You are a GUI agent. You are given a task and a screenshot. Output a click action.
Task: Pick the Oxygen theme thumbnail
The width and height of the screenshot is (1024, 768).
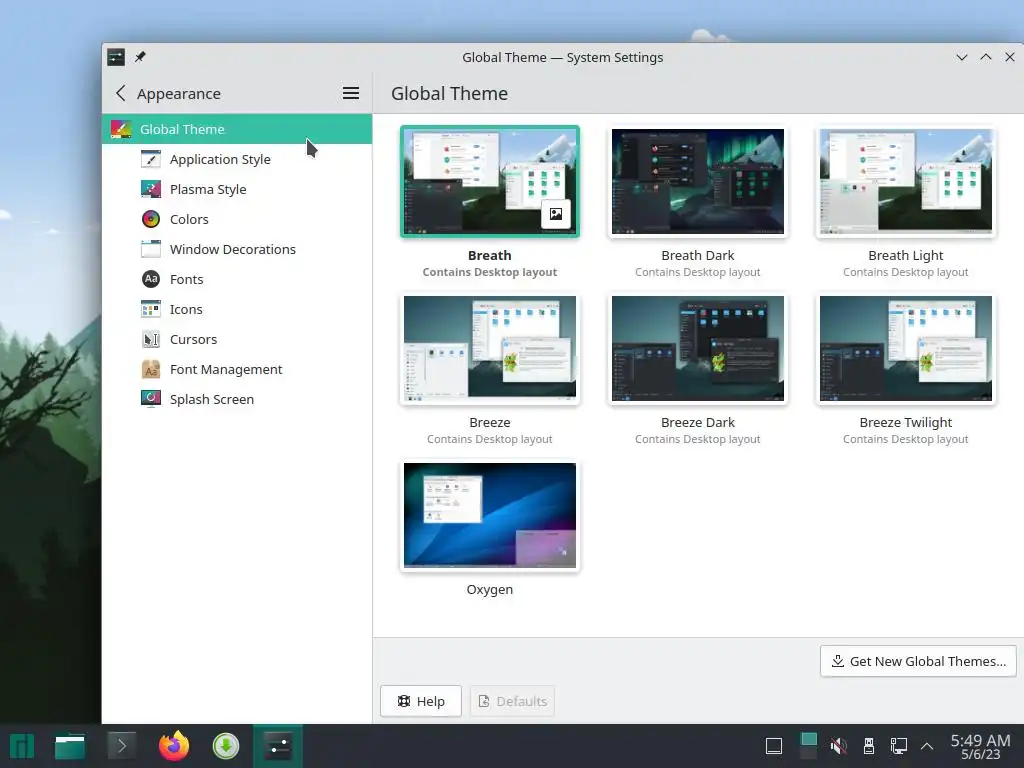pos(490,516)
